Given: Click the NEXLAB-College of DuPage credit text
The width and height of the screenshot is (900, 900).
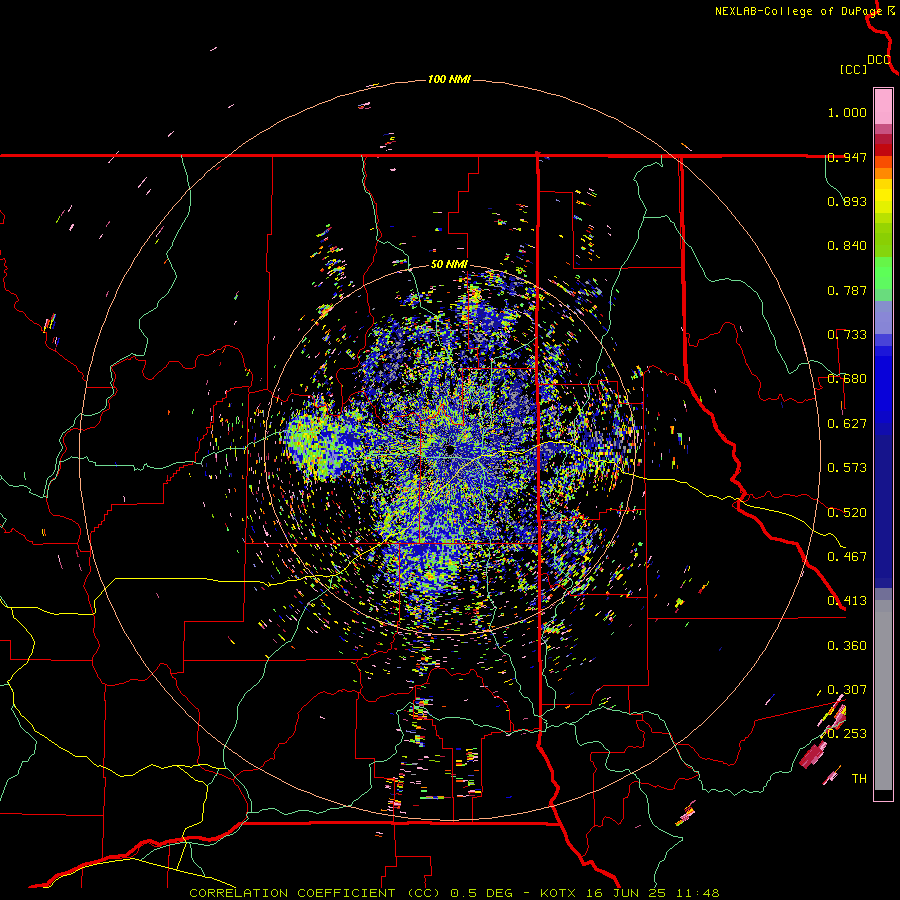Looking at the screenshot, I should (799, 11).
